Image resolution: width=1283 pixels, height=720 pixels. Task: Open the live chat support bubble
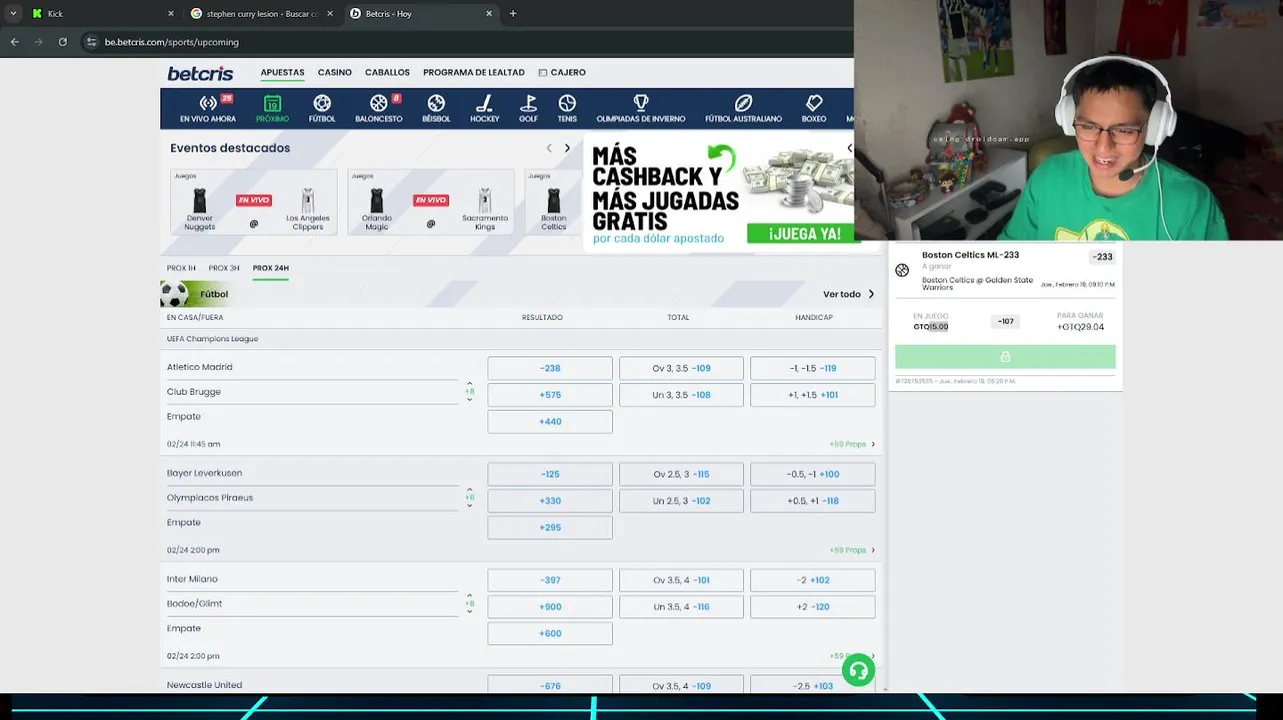click(x=858, y=670)
